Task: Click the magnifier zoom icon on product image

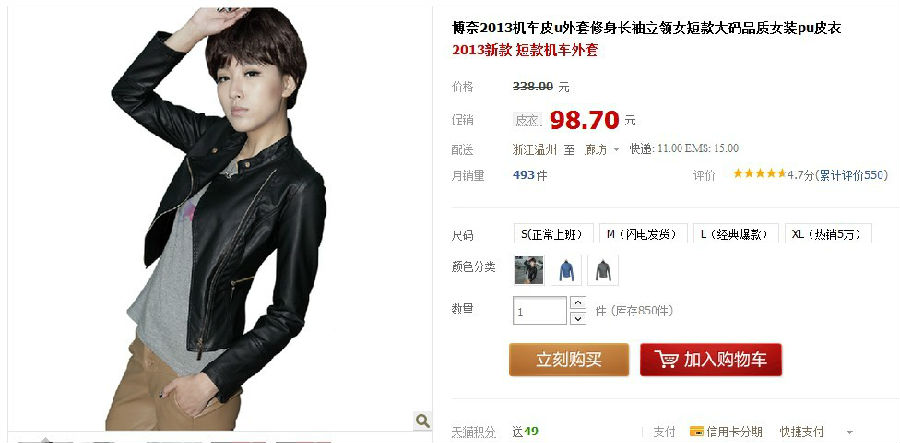Action: 422,421
